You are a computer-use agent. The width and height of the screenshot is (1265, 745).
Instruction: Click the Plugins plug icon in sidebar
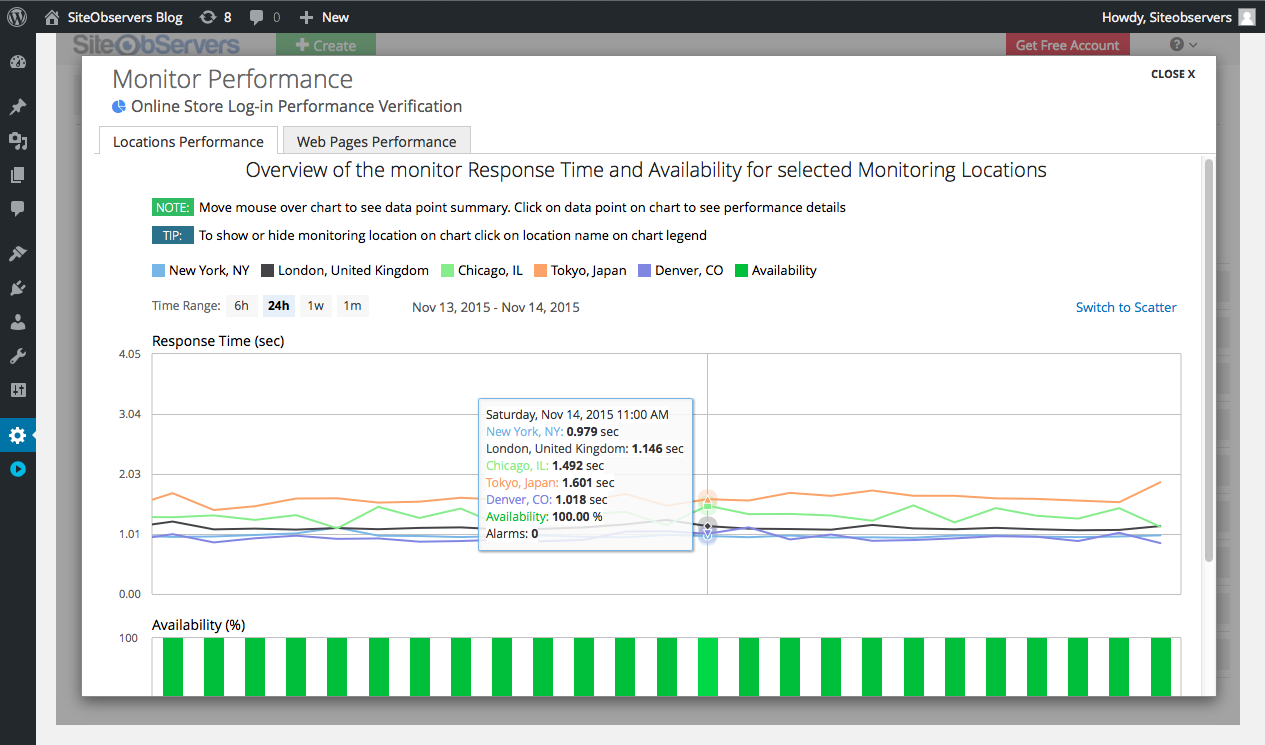point(17,288)
